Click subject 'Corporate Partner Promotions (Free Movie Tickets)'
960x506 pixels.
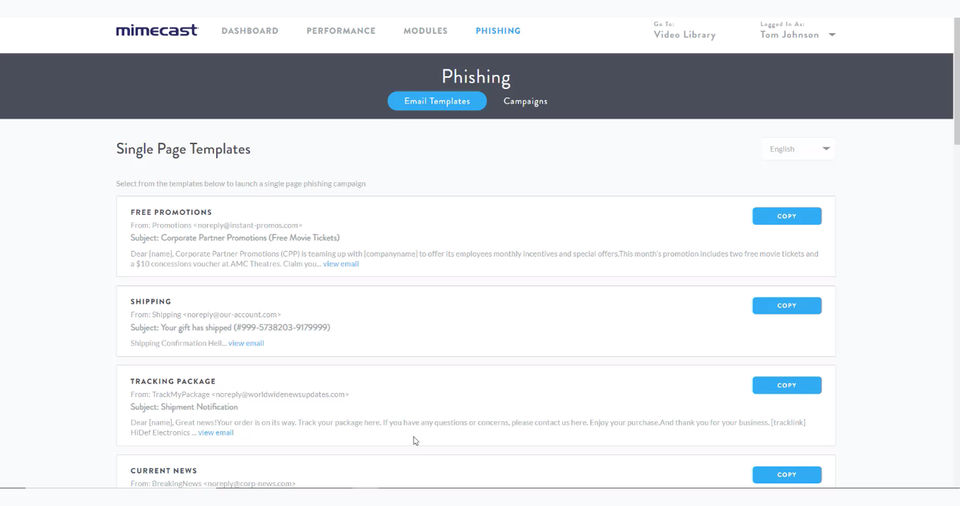235,238
